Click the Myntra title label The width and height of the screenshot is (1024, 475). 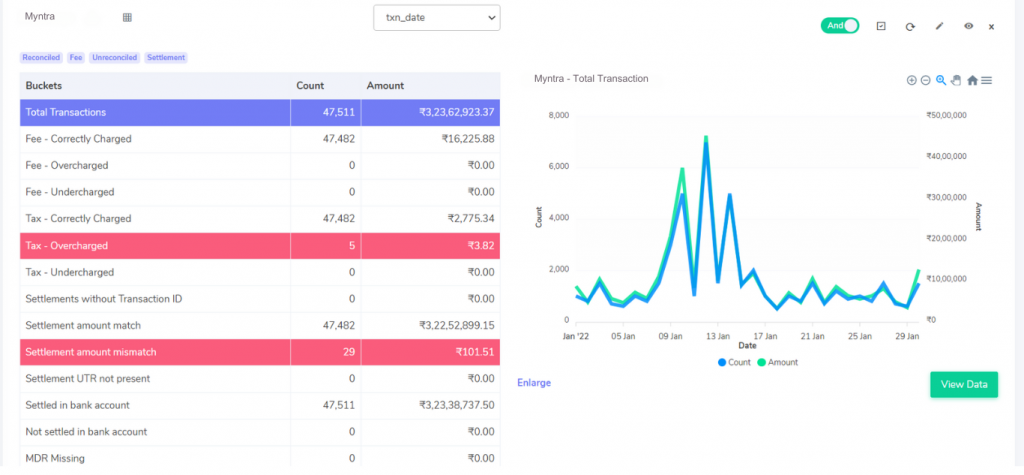pyautogui.click(x=40, y=16)
